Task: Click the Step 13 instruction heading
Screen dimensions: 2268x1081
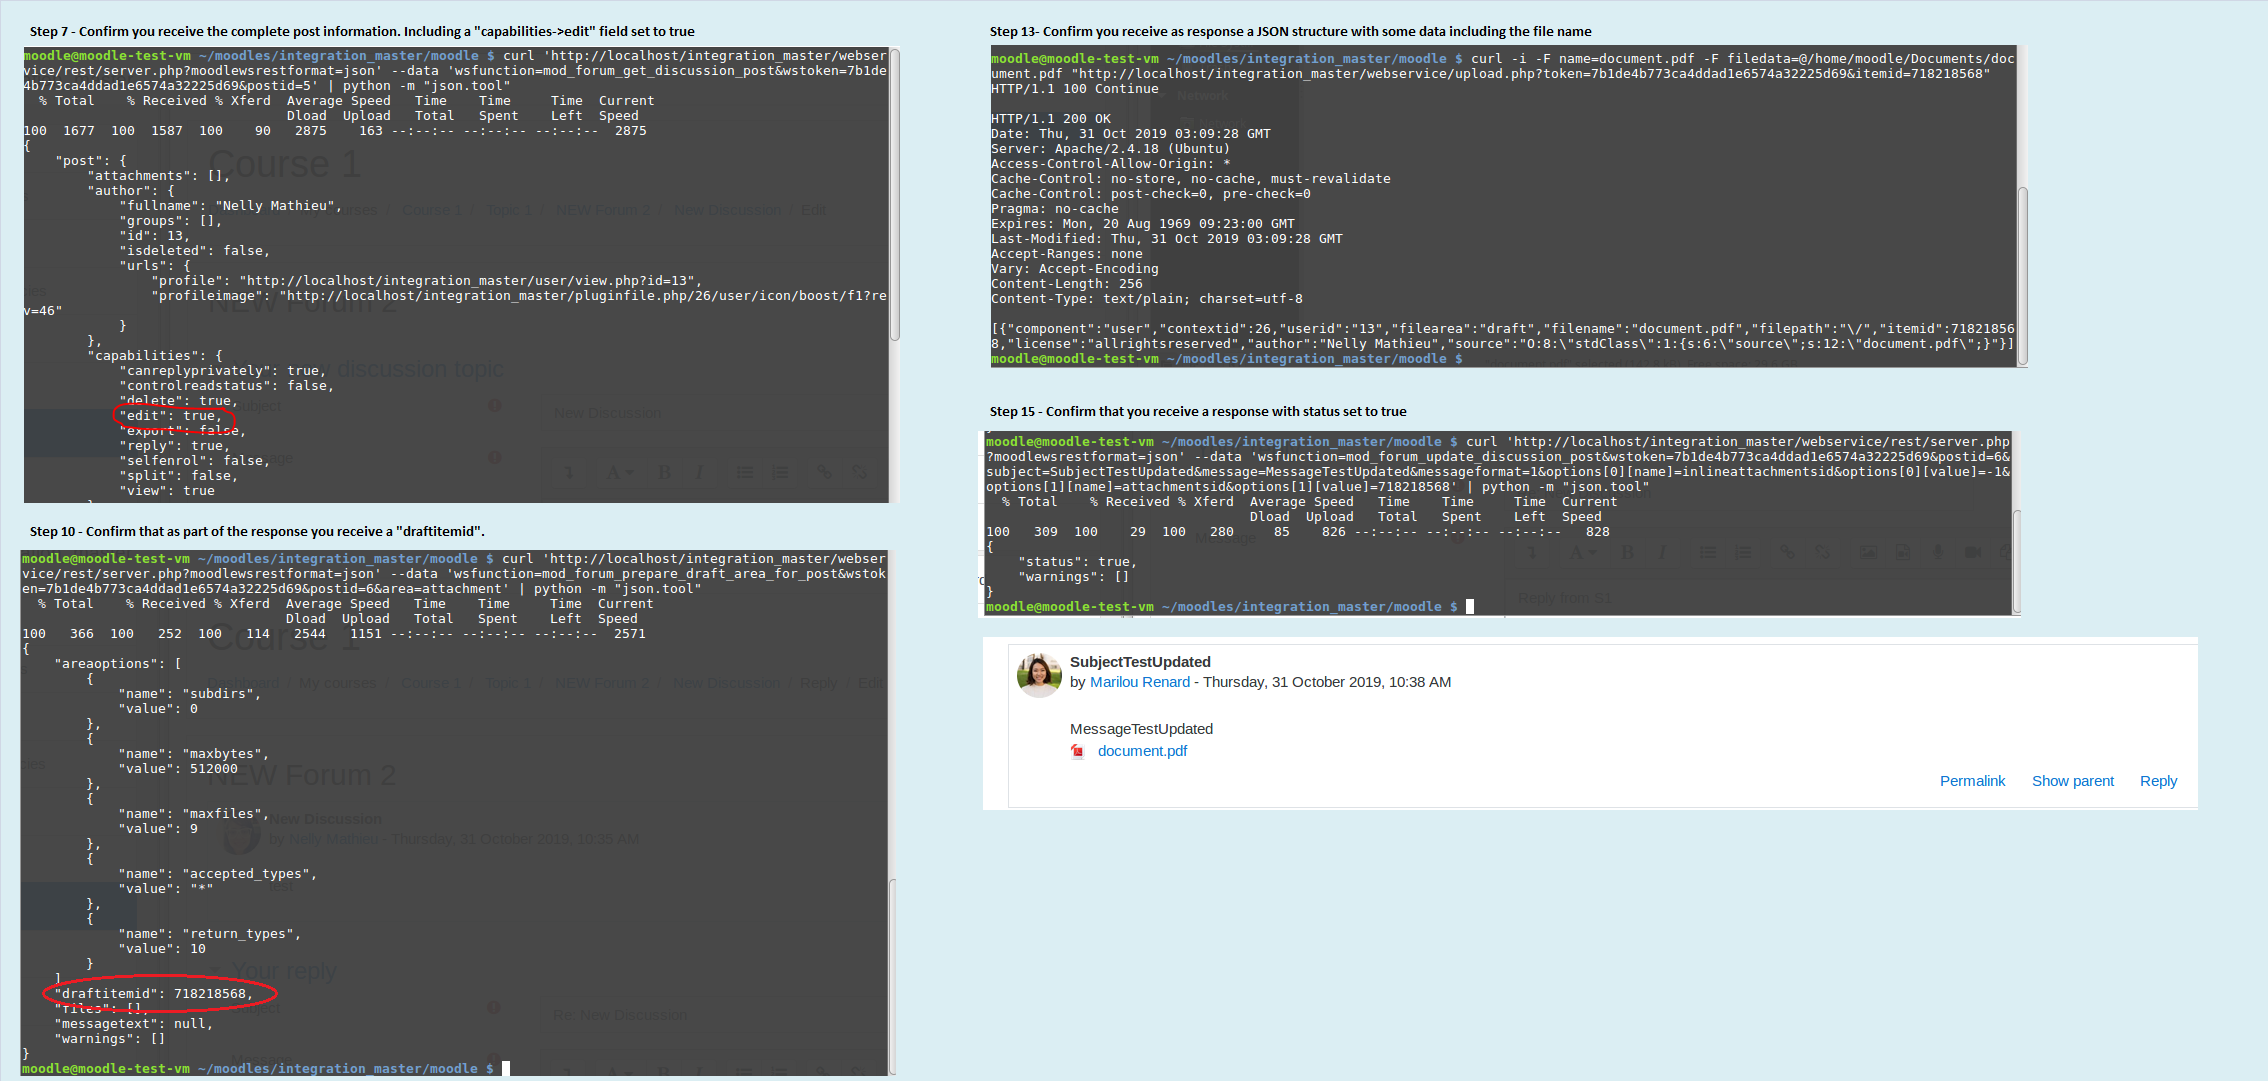Action: tap(1290, 32)
